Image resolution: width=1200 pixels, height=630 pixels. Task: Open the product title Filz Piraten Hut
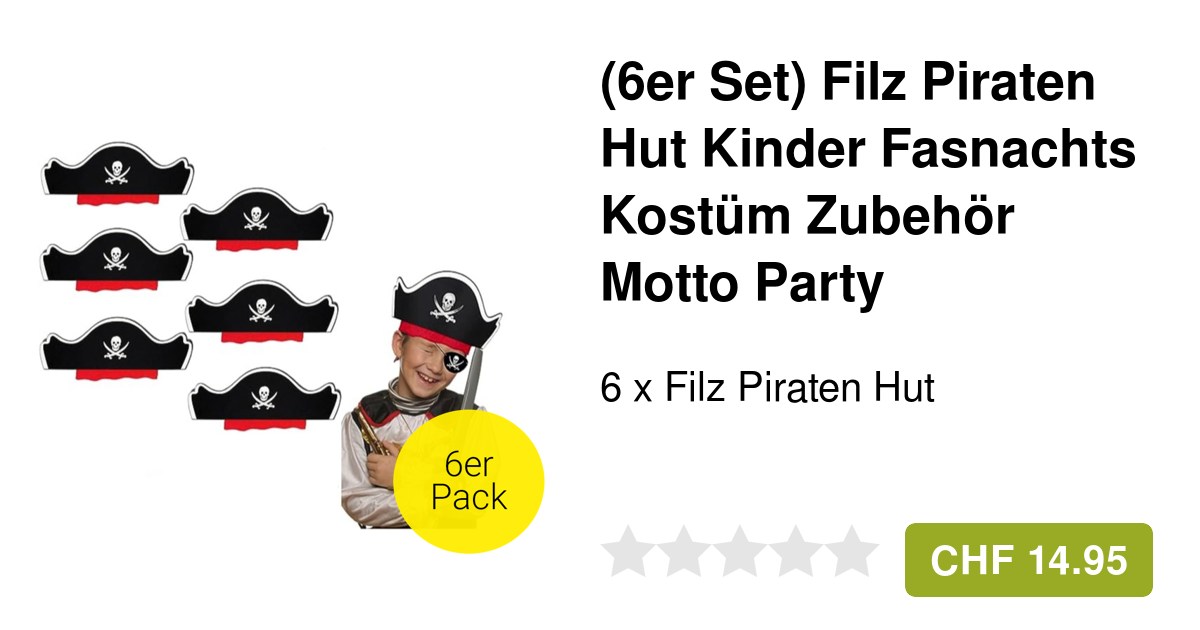coord(868,183)
